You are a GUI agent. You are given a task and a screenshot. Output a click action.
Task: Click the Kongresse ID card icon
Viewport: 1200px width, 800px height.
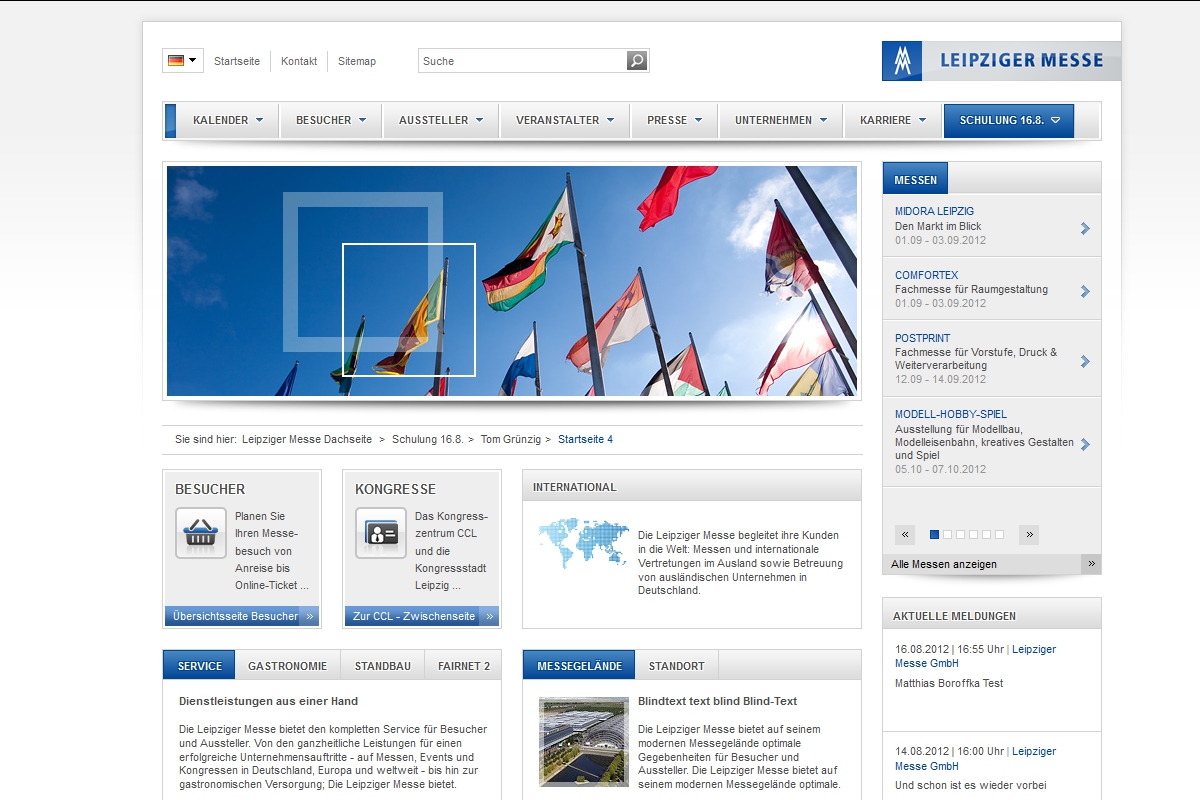click(381, 533)
